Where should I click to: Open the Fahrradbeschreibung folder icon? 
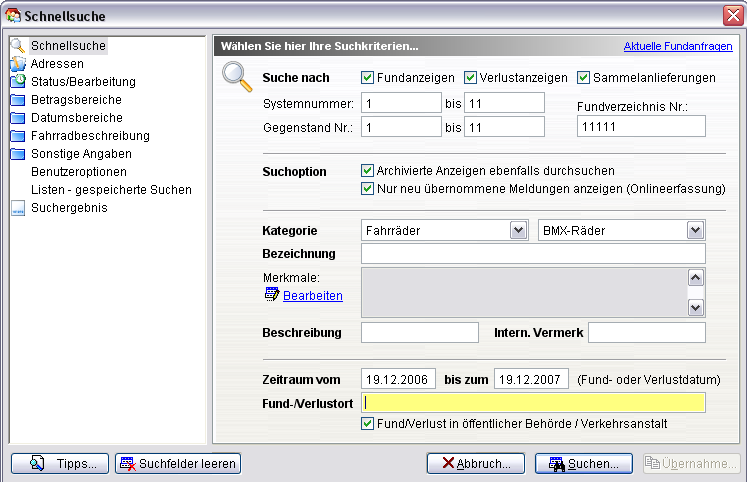tap(17, 136)
